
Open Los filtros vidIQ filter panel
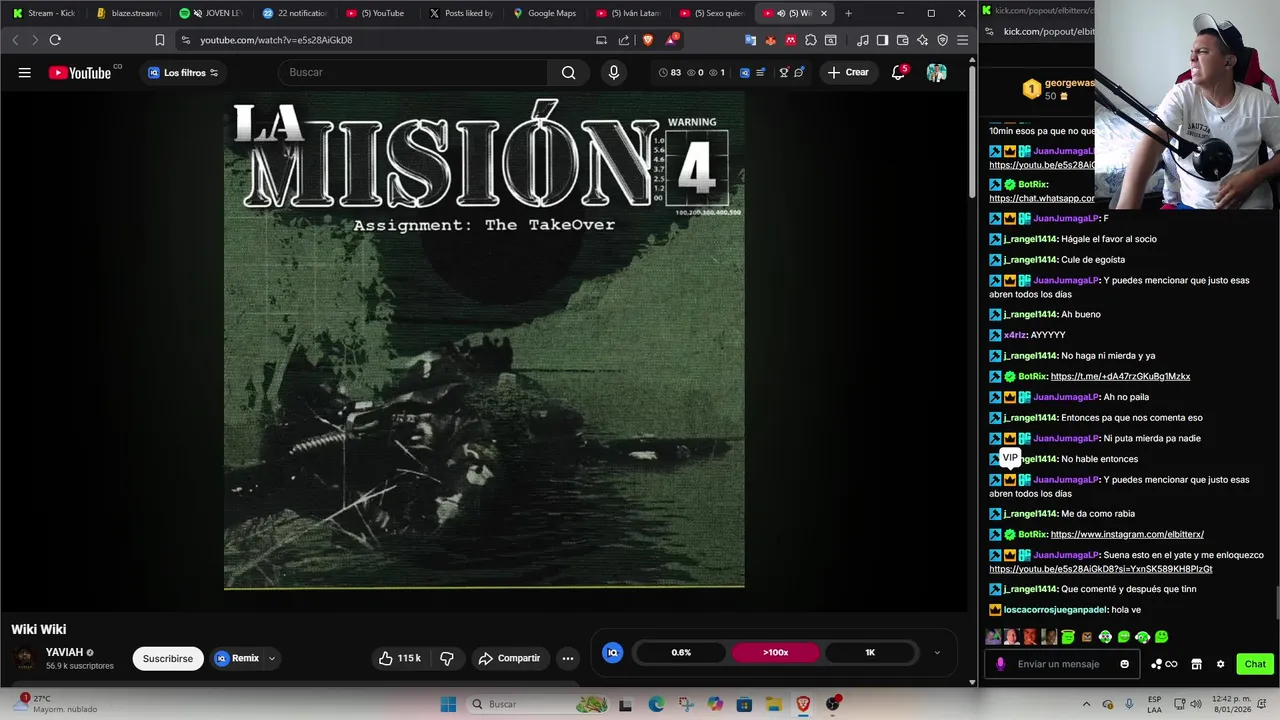(x=183, y=73)
